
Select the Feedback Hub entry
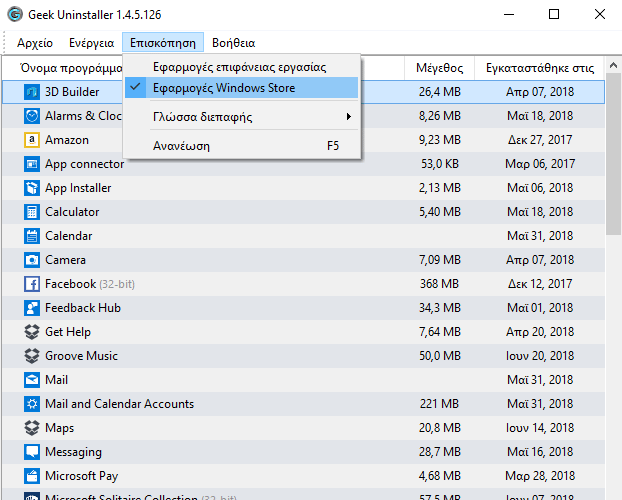[x=304, y=308]
